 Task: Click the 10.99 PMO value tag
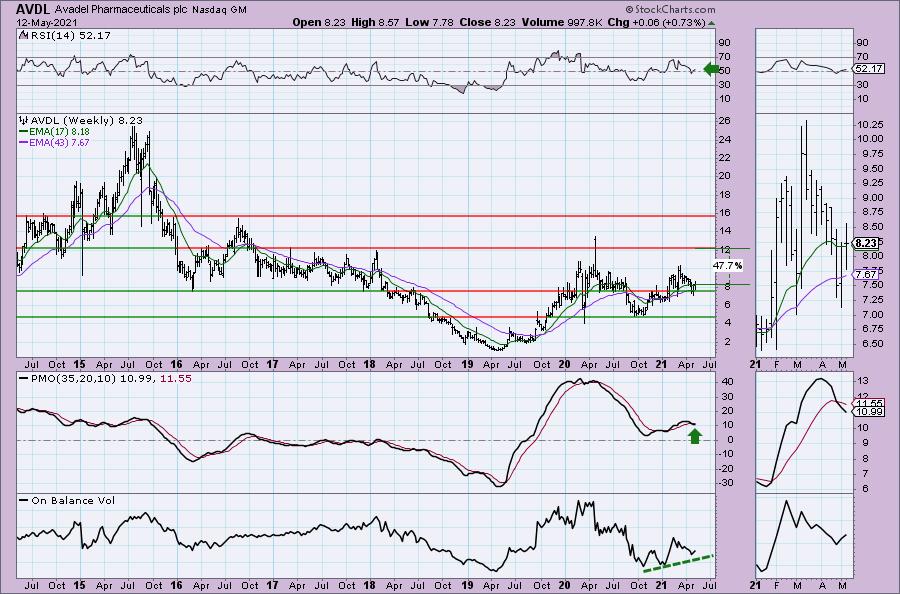[868, 412]
